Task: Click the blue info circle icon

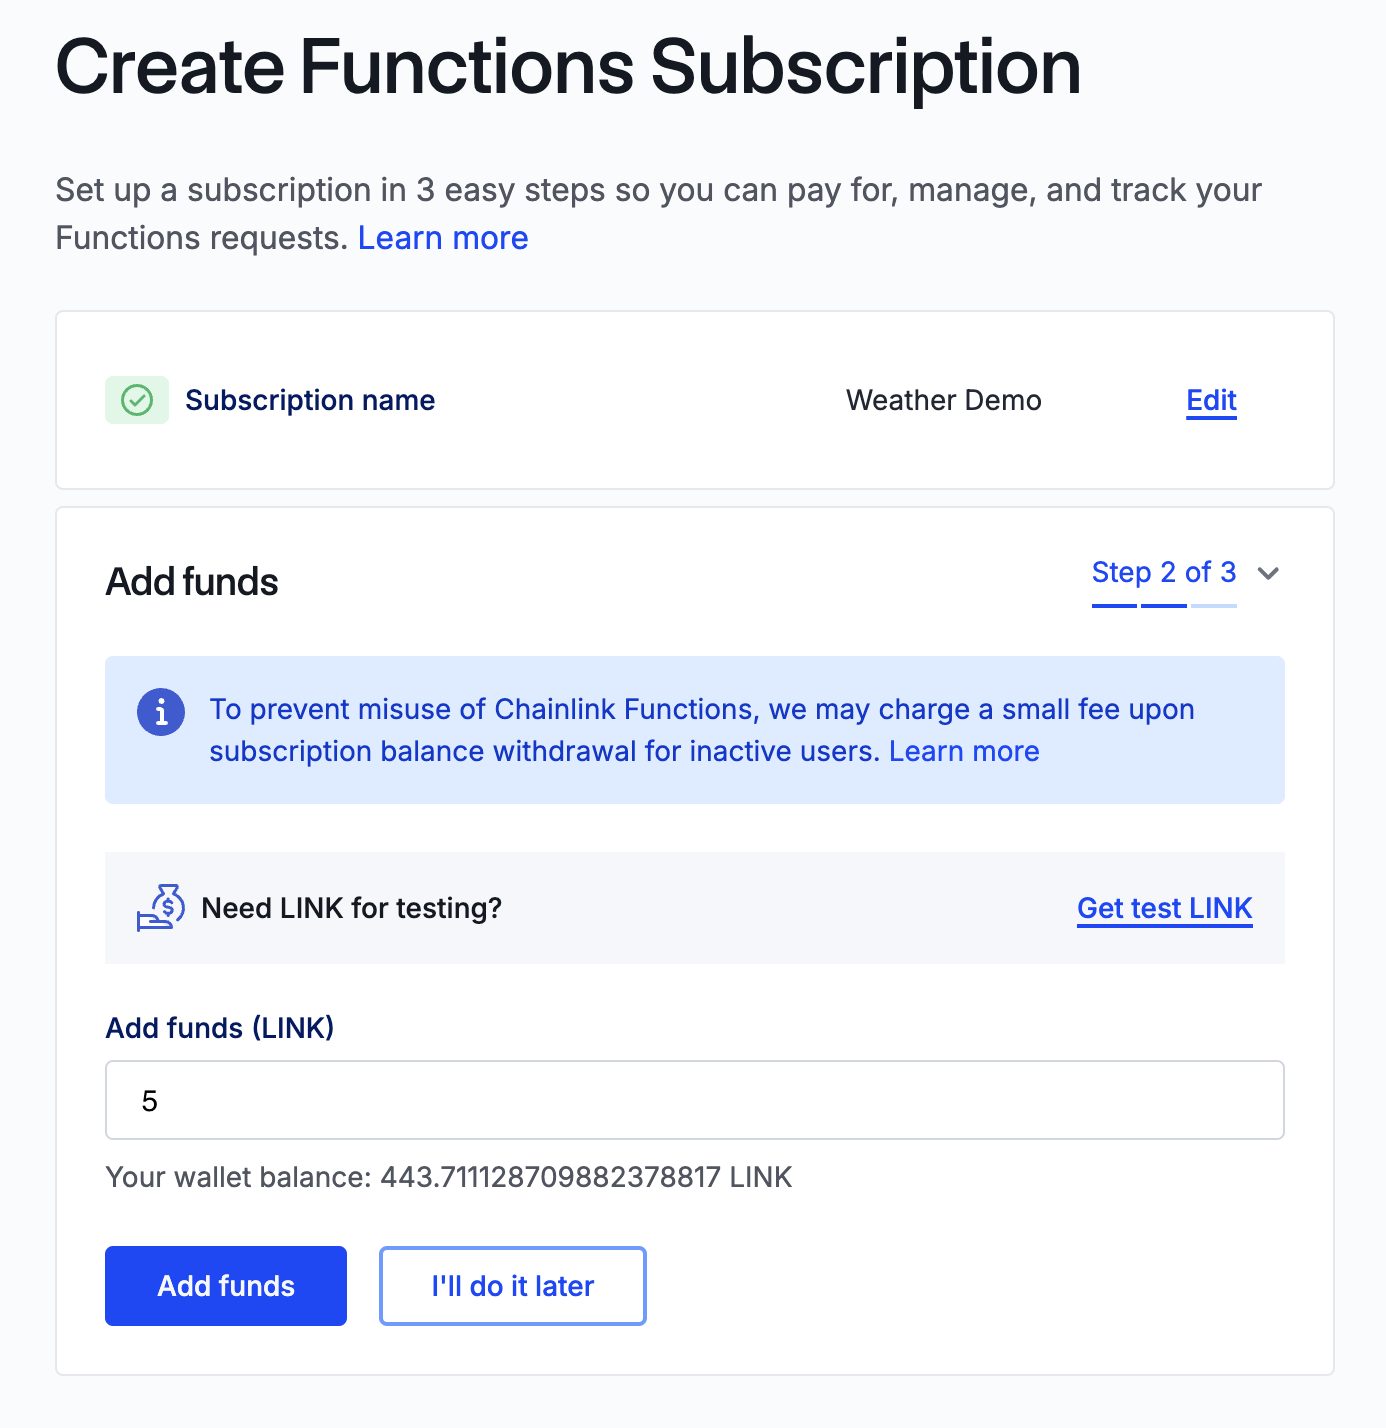Action: point(161,712)
